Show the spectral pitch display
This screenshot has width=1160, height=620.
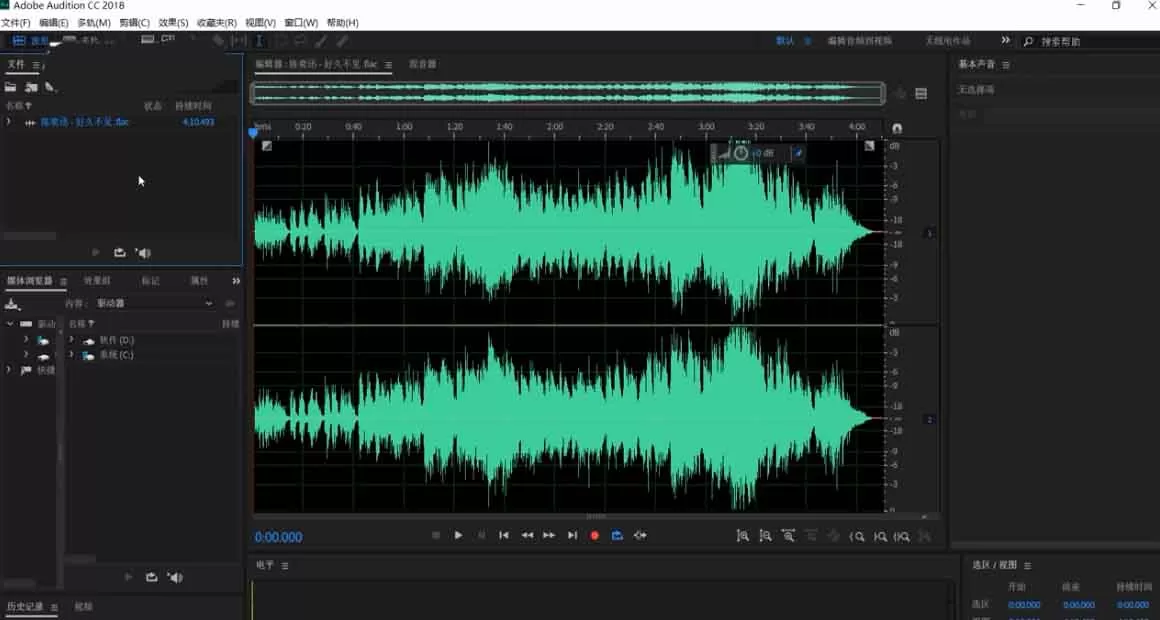168,39
